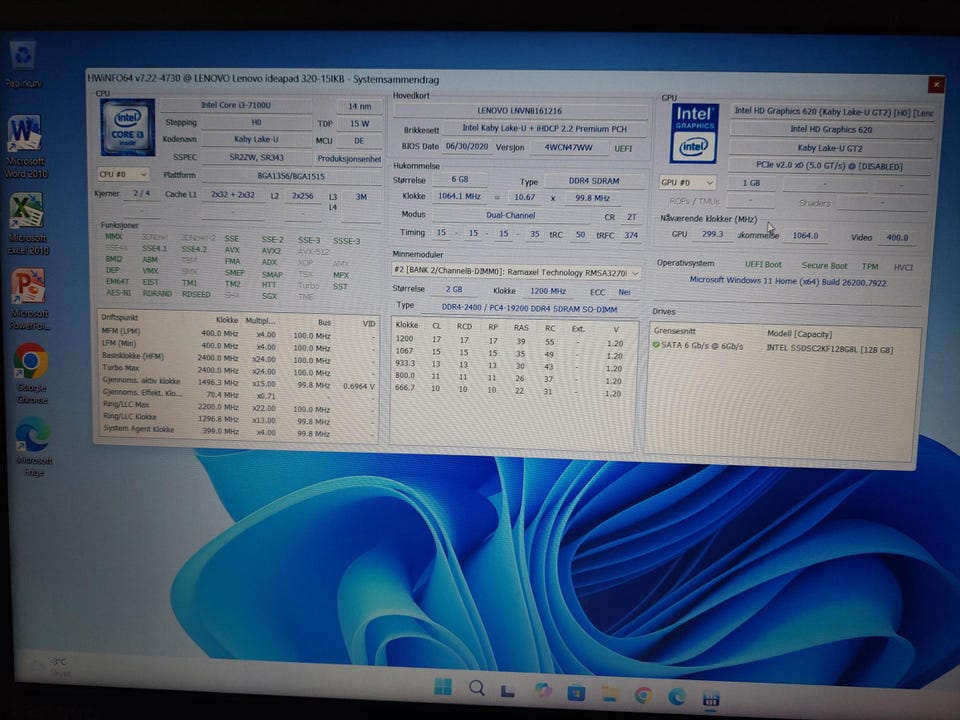Select the 1200 memory timing row
Viewport: 960px width, 720px height.
tap(512, 341)
